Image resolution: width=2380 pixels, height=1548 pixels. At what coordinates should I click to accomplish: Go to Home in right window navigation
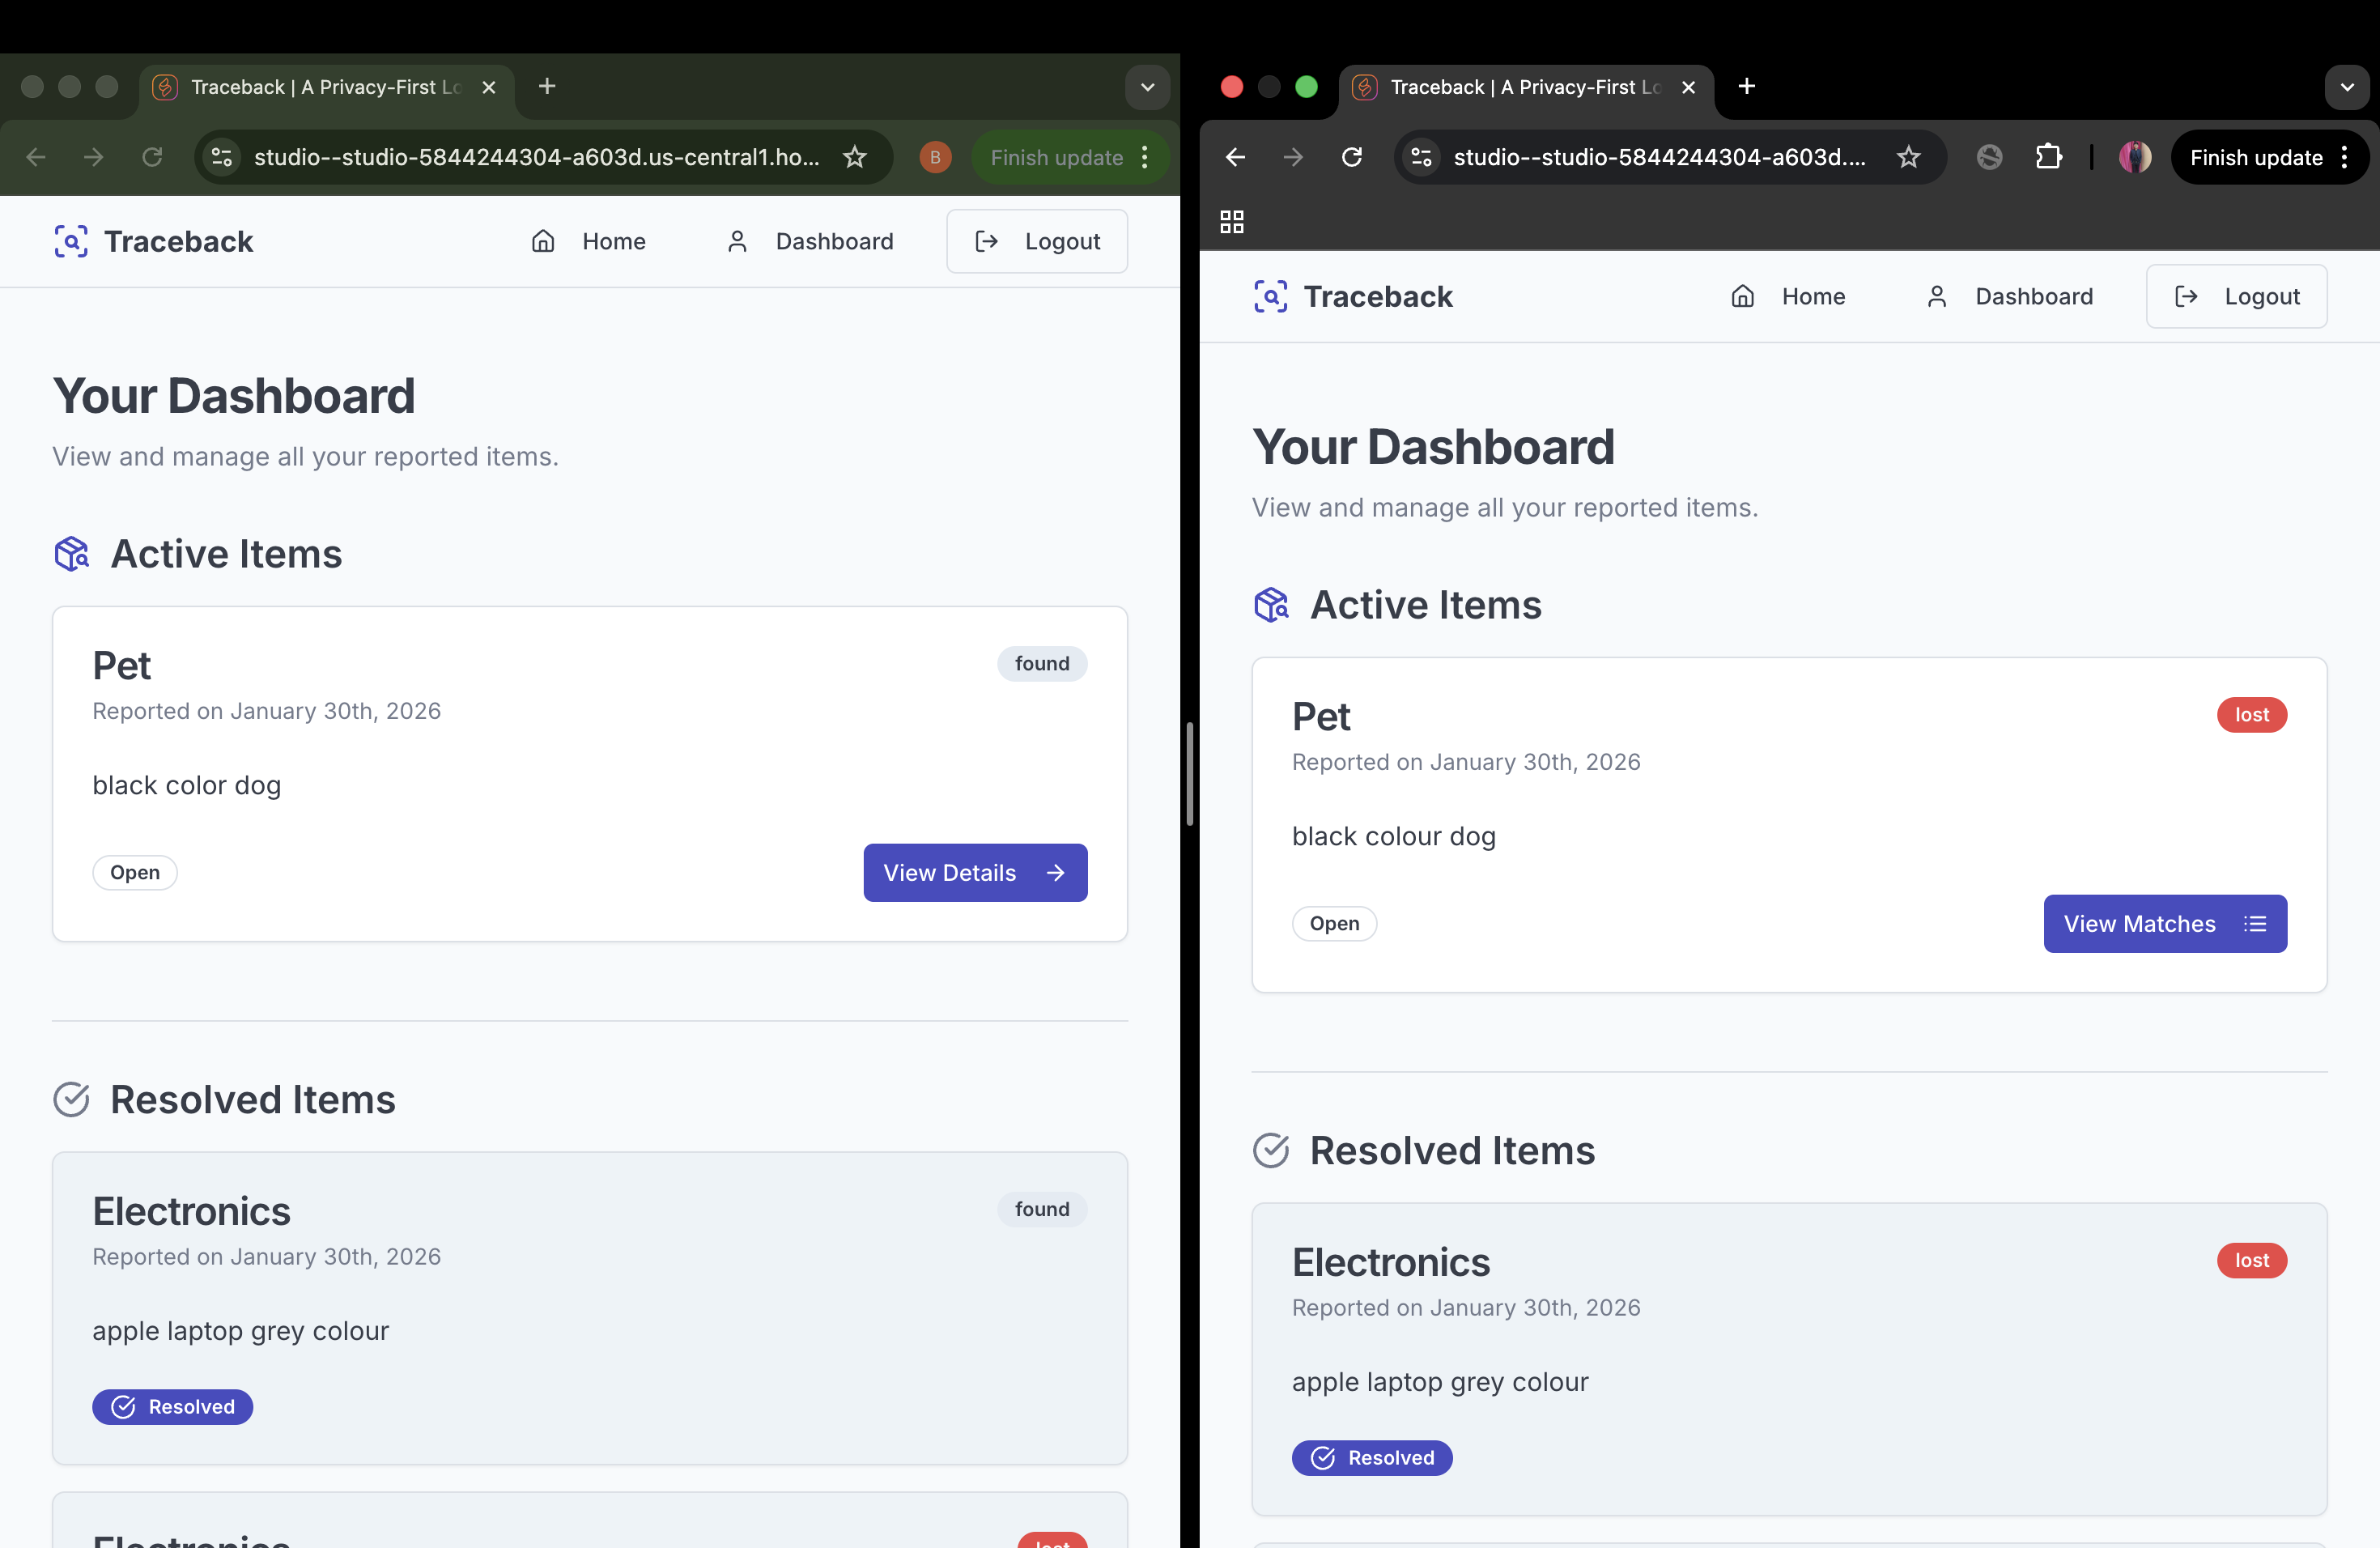(1788, 296)
